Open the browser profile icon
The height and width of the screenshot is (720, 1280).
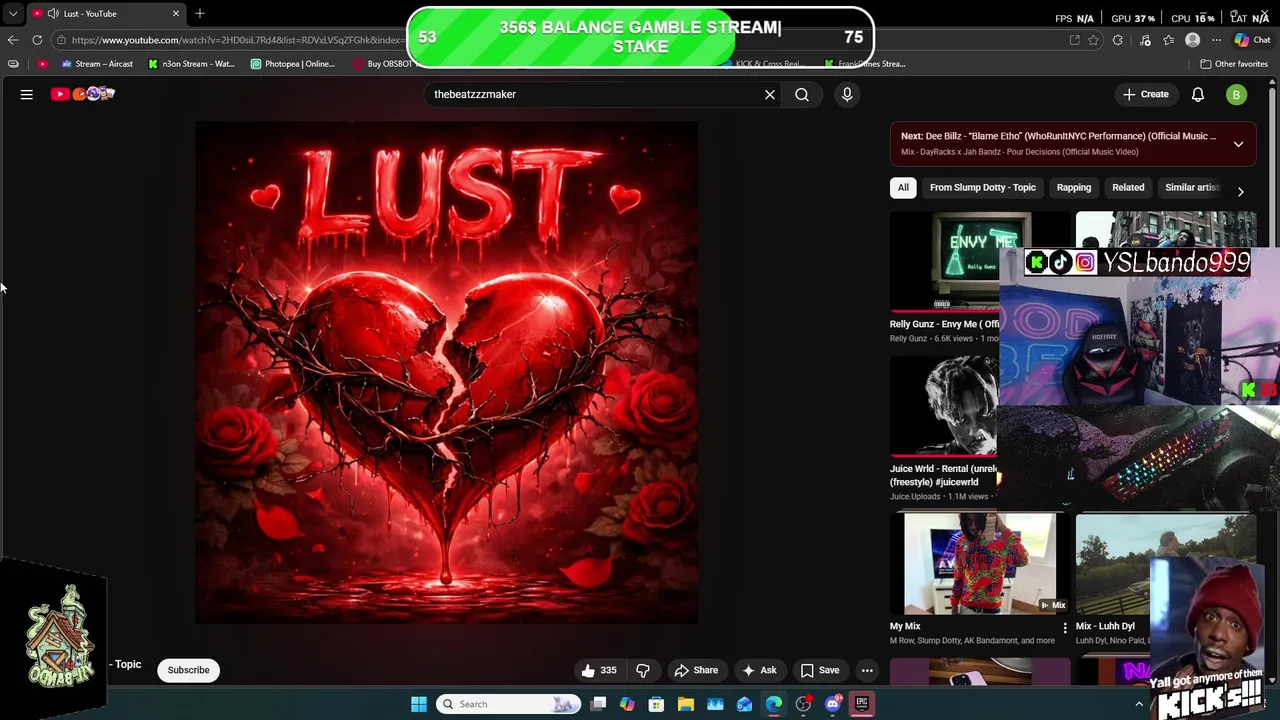1192,40
